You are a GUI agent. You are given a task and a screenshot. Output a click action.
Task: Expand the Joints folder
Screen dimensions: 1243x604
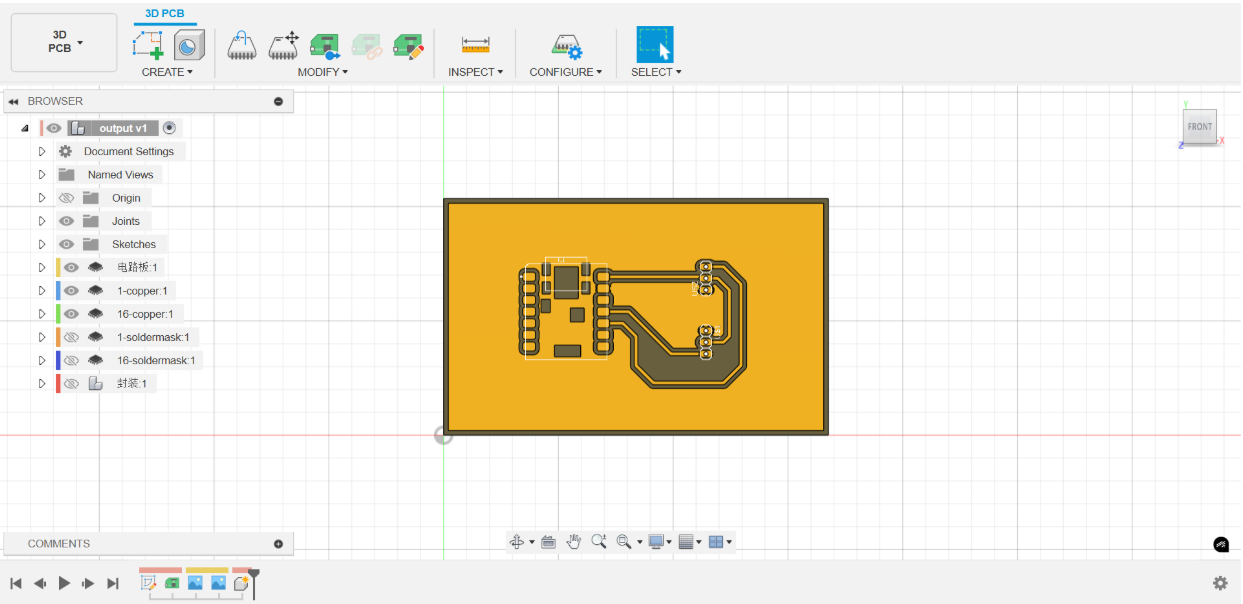pyautogui.click(x=42, y=221)
